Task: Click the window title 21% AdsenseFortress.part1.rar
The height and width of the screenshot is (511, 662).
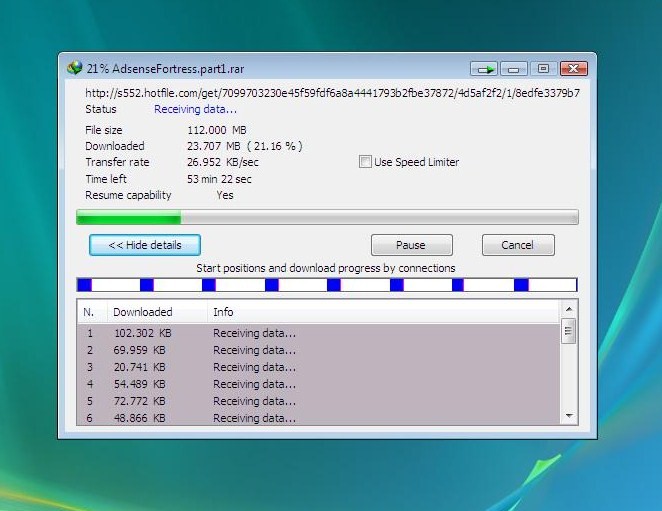Action: [166, 69]
